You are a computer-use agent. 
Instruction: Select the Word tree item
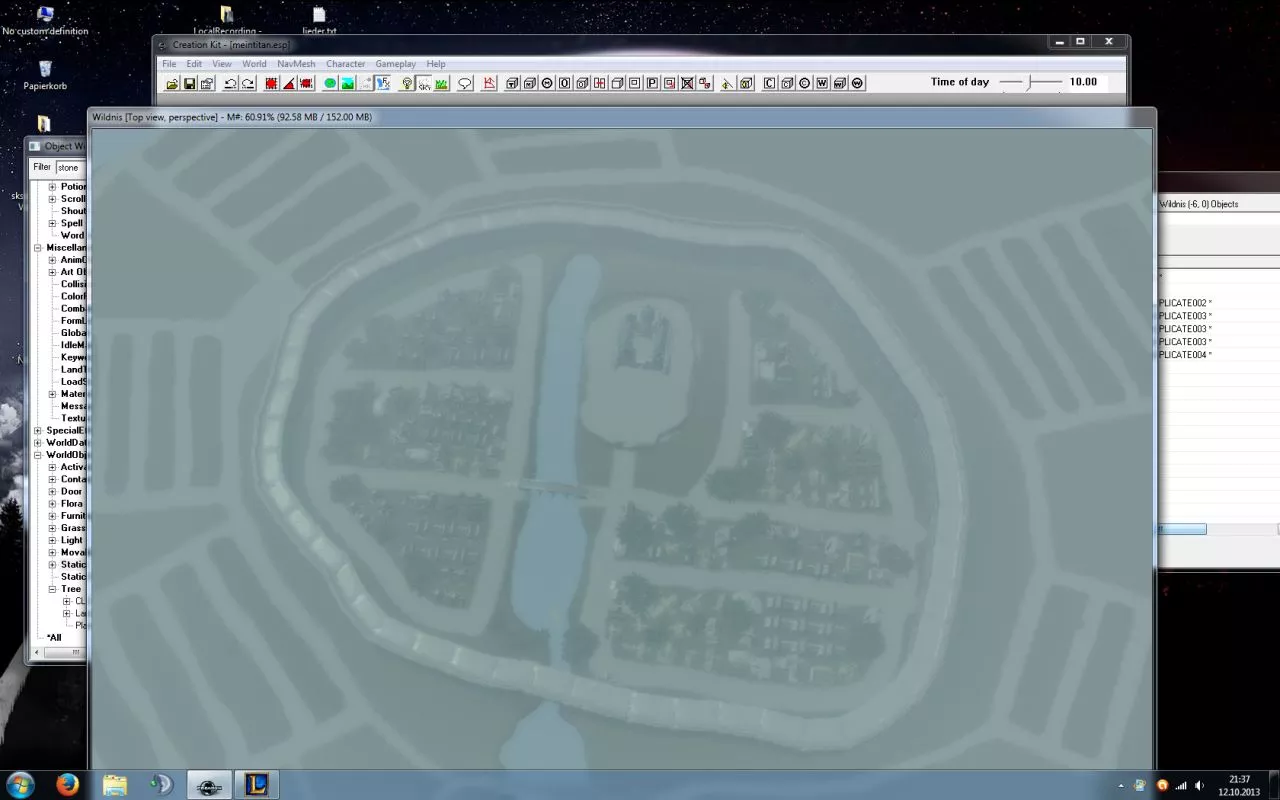point(72,235)
